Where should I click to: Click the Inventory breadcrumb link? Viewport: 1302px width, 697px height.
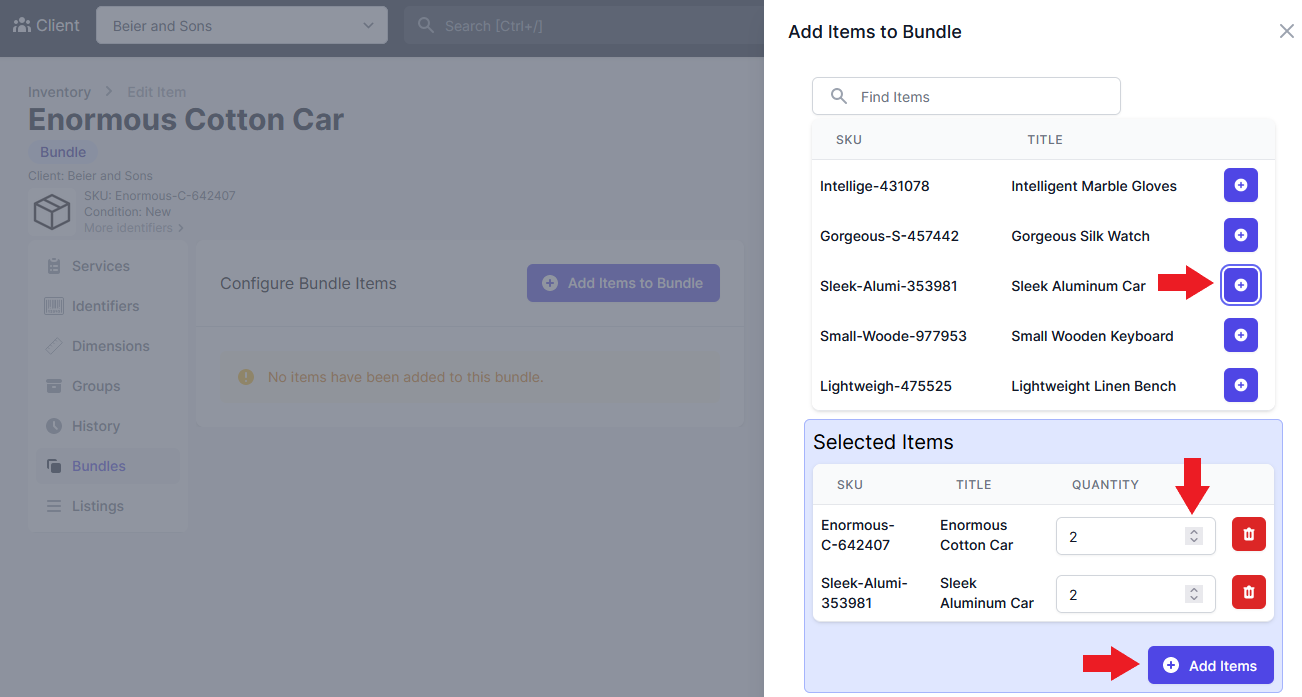[59, 92]
